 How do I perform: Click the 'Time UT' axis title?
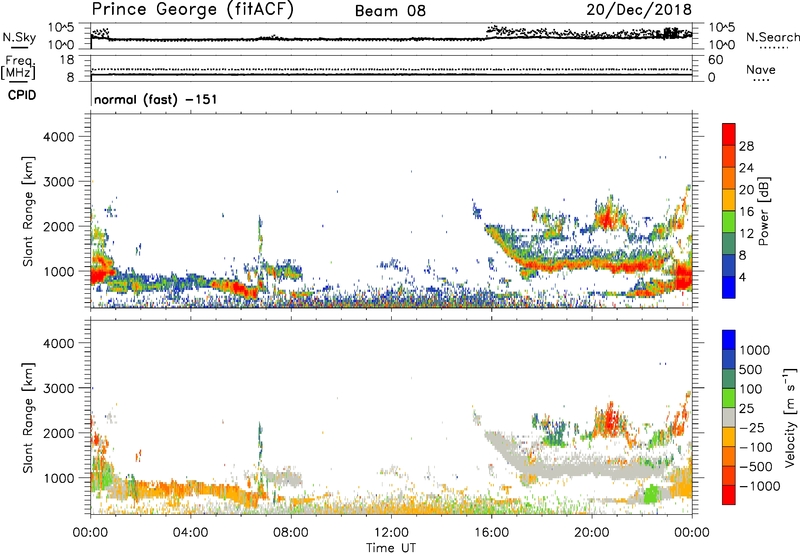pyautogui.click(x=391, y=548)
